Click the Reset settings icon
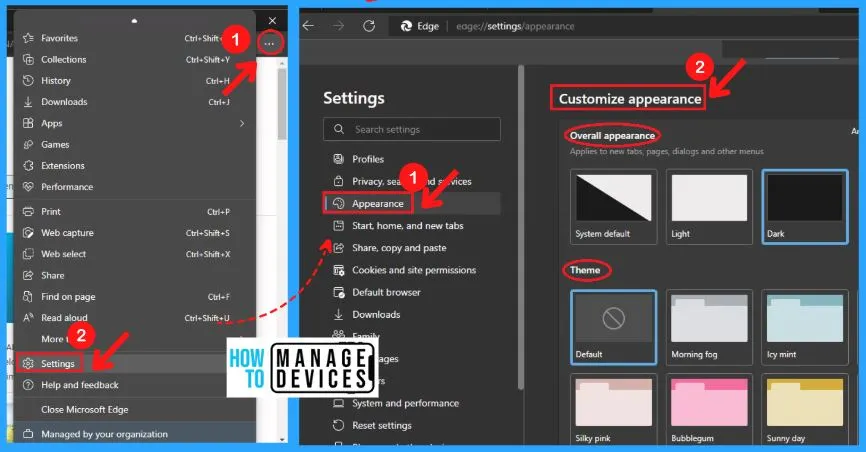Screen dimensions: 866x452 pyautogui.click(x=339, y=425)
